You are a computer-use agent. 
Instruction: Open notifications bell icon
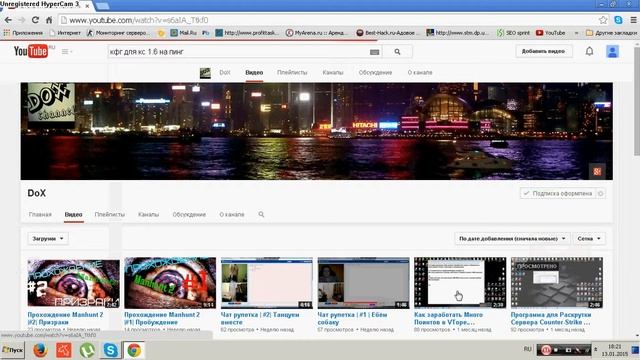(x=589, y=51)
